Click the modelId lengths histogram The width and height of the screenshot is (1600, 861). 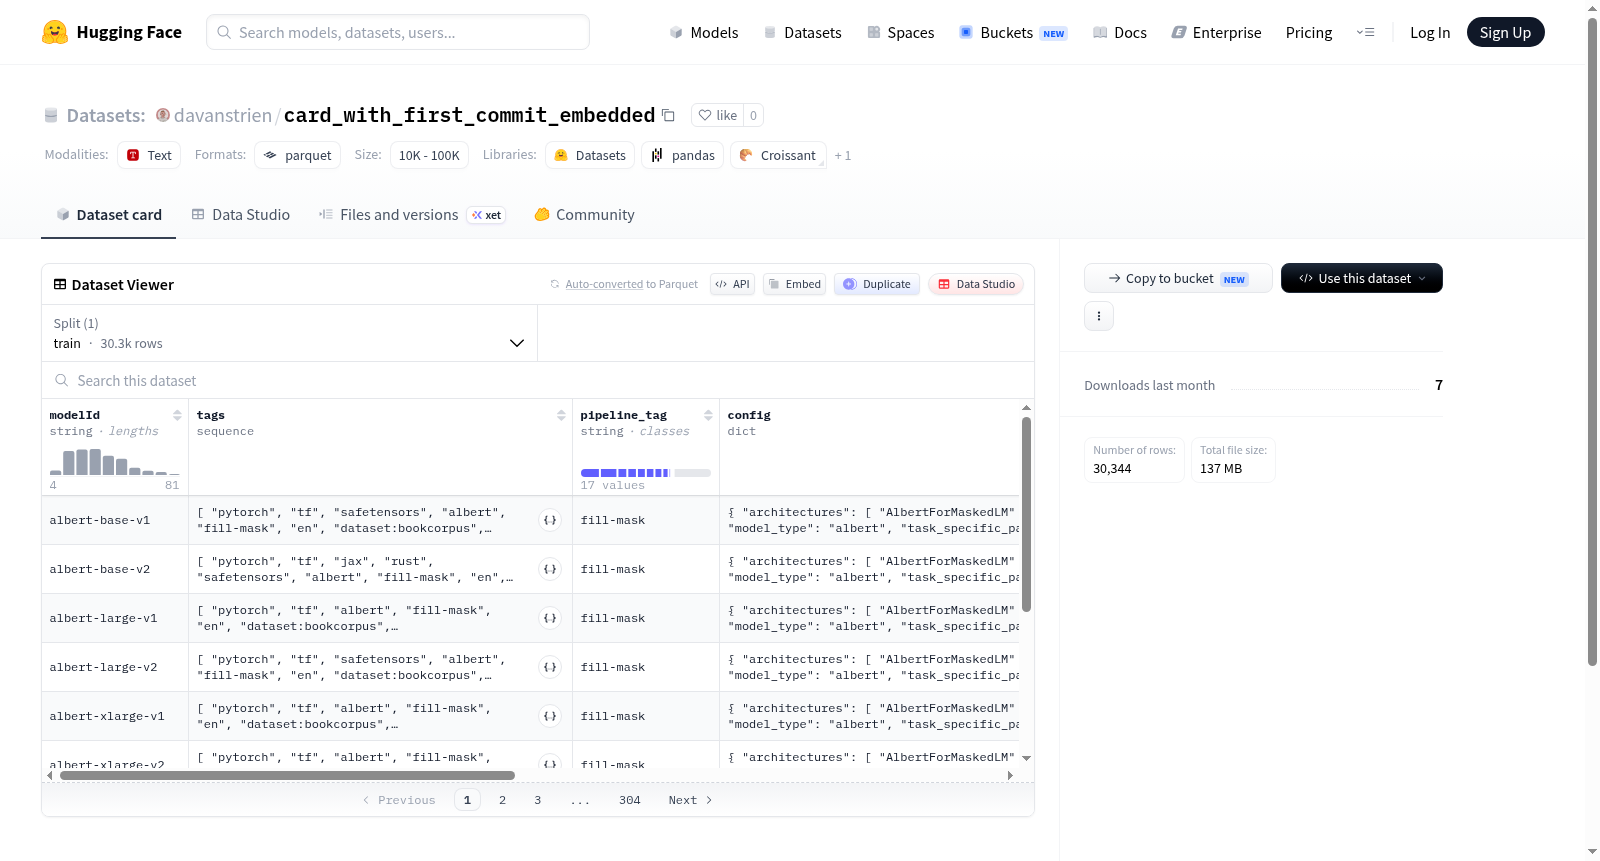(x=114, y=461)
